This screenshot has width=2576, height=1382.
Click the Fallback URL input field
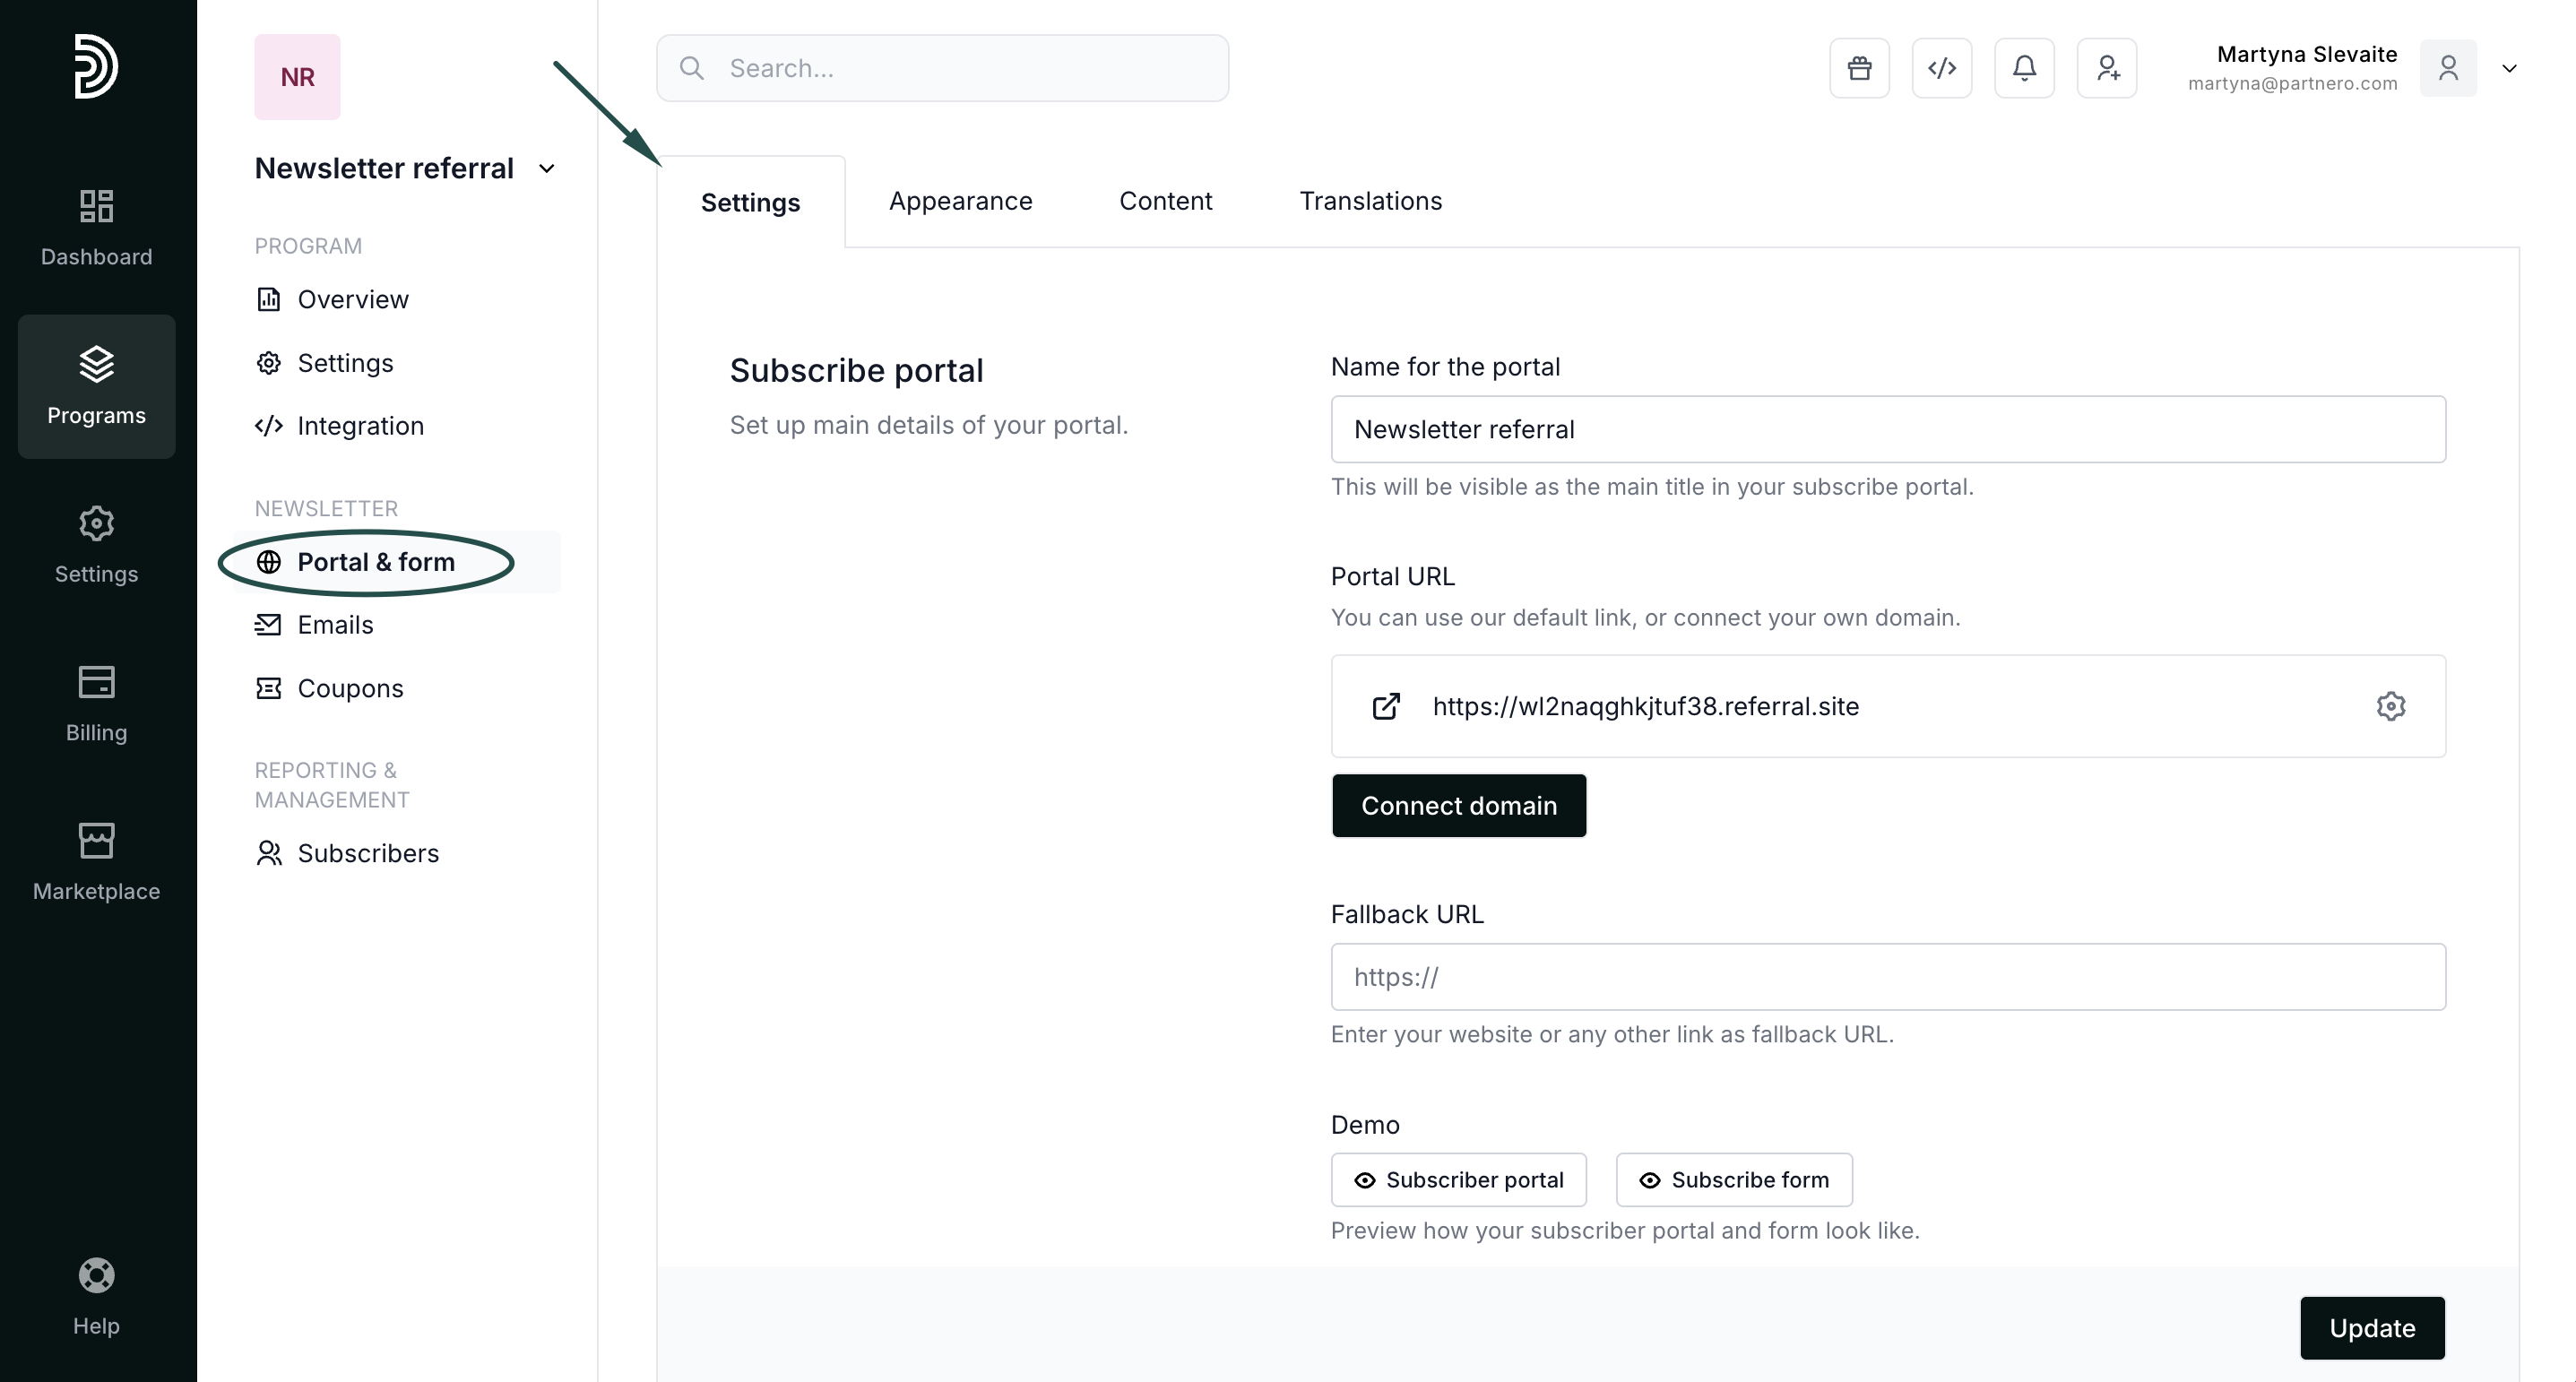pyautogui.click(x=1887, y=977)
